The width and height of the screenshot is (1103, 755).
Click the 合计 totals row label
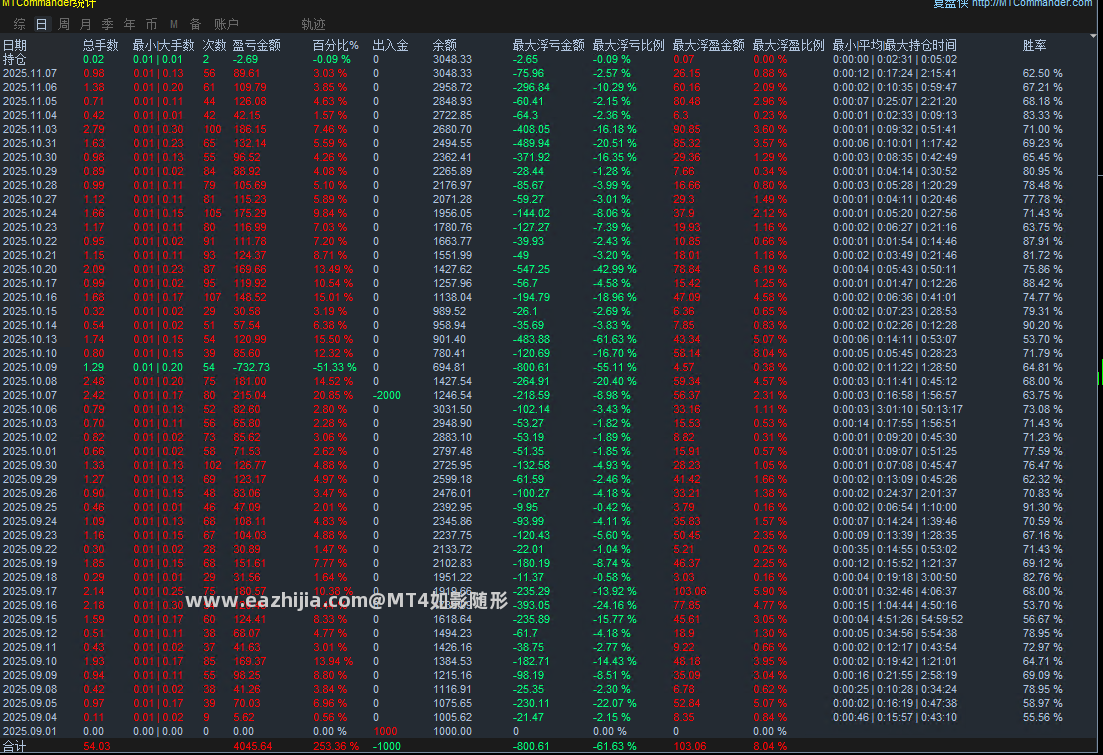(x=15, y=747)
